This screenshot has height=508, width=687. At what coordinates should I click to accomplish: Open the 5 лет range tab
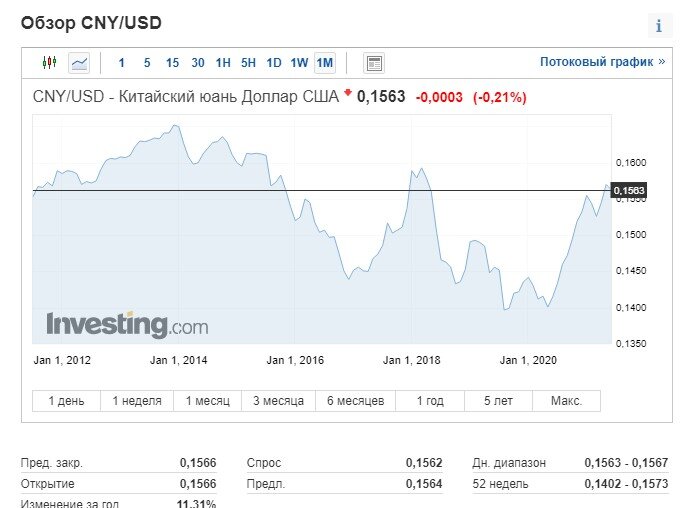[x=498, y=401]
